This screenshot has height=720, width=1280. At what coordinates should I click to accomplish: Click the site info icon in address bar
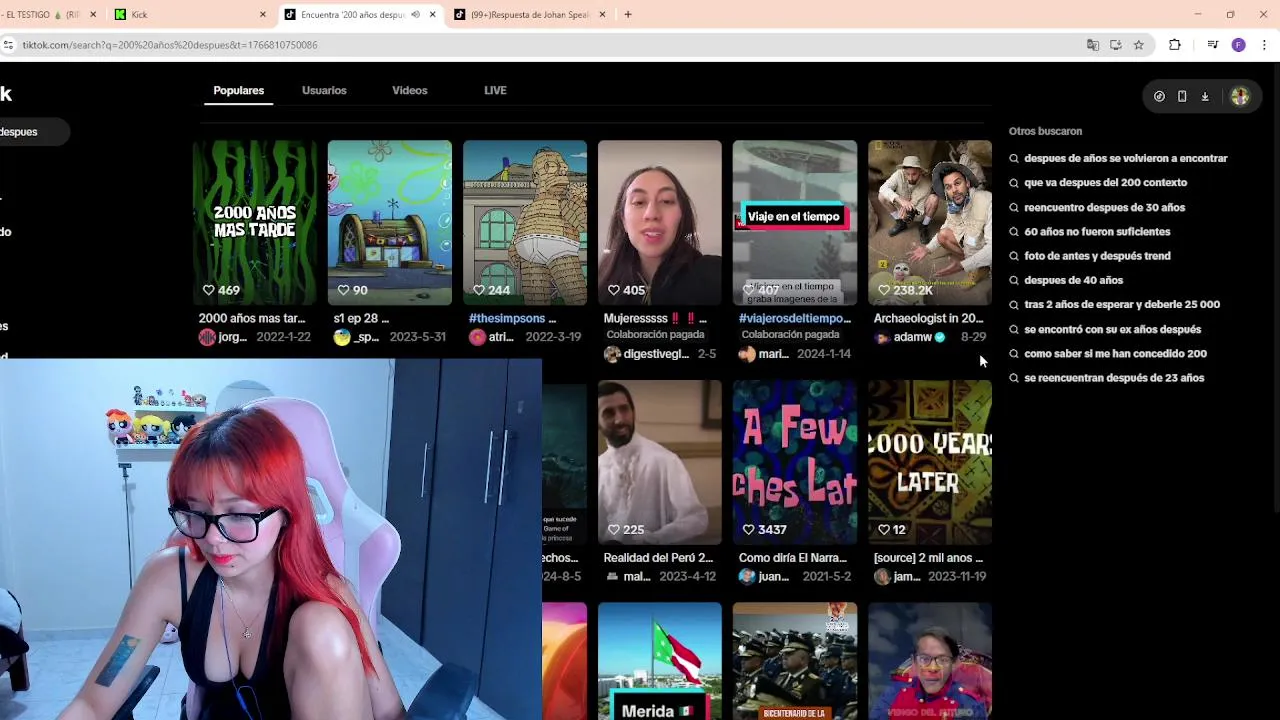[8, 45]
